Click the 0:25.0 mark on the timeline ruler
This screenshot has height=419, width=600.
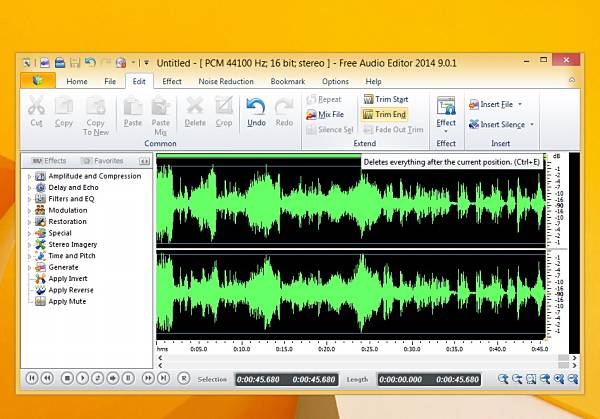(369, 349)
